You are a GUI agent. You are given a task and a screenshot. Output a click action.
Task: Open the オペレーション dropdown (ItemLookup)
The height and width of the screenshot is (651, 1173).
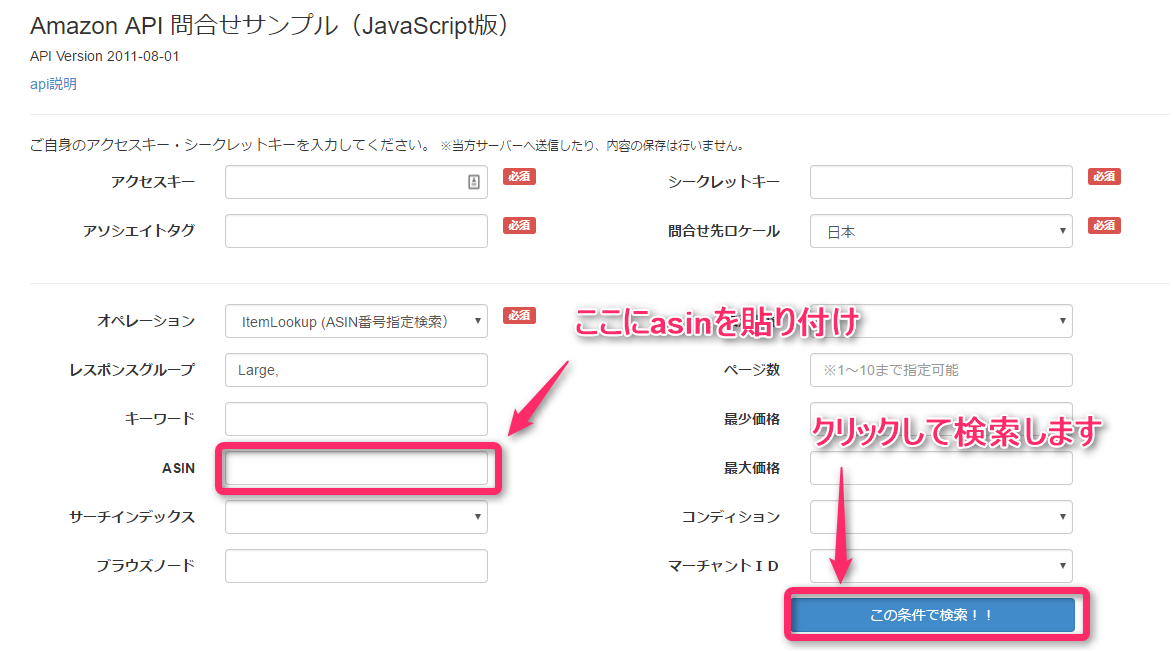click(356, 321)
